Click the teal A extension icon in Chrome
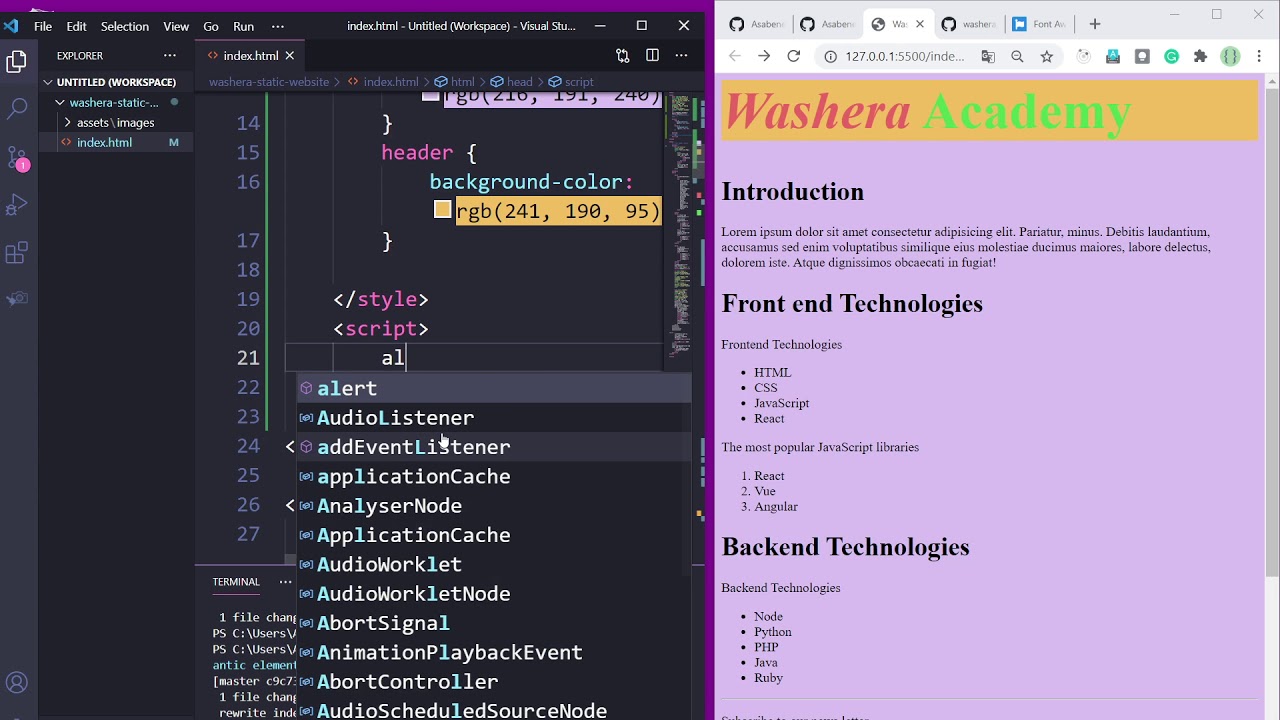Screen dimensions: 1280x720 pos(1112,57)
